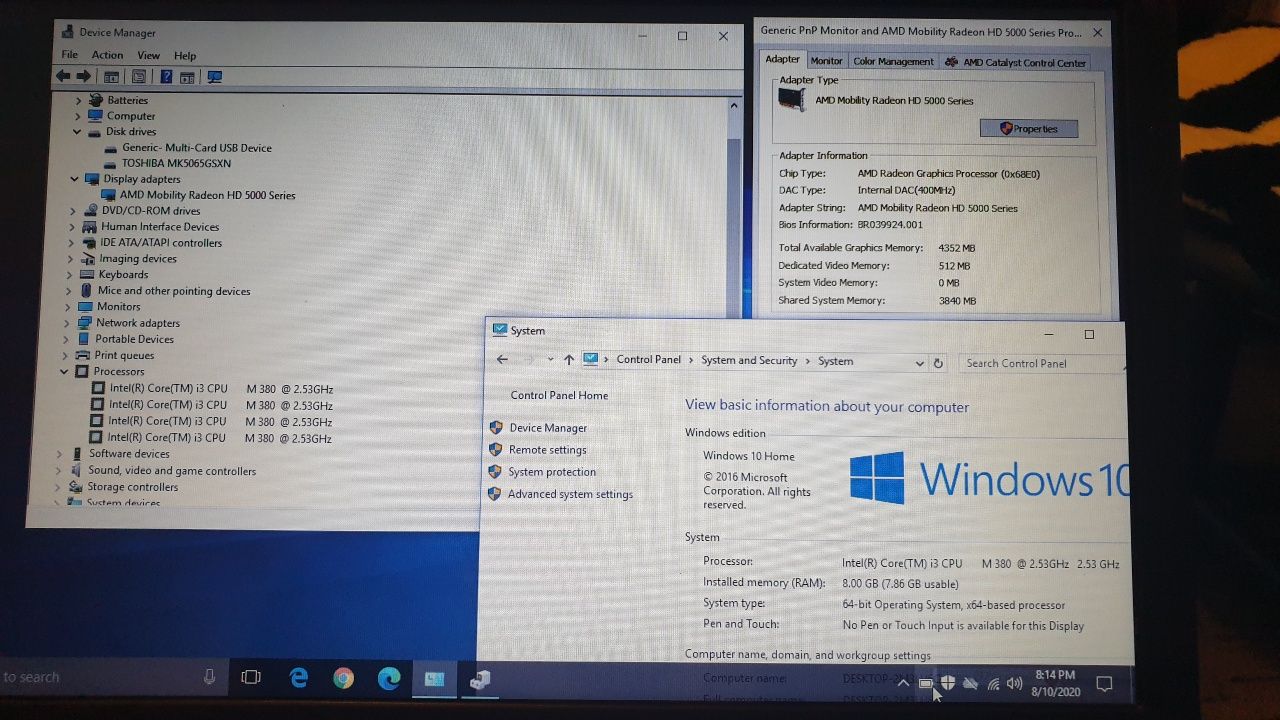The image size is (1280, 720).
Task: Open the Action menu
Action: click(107, 55)
